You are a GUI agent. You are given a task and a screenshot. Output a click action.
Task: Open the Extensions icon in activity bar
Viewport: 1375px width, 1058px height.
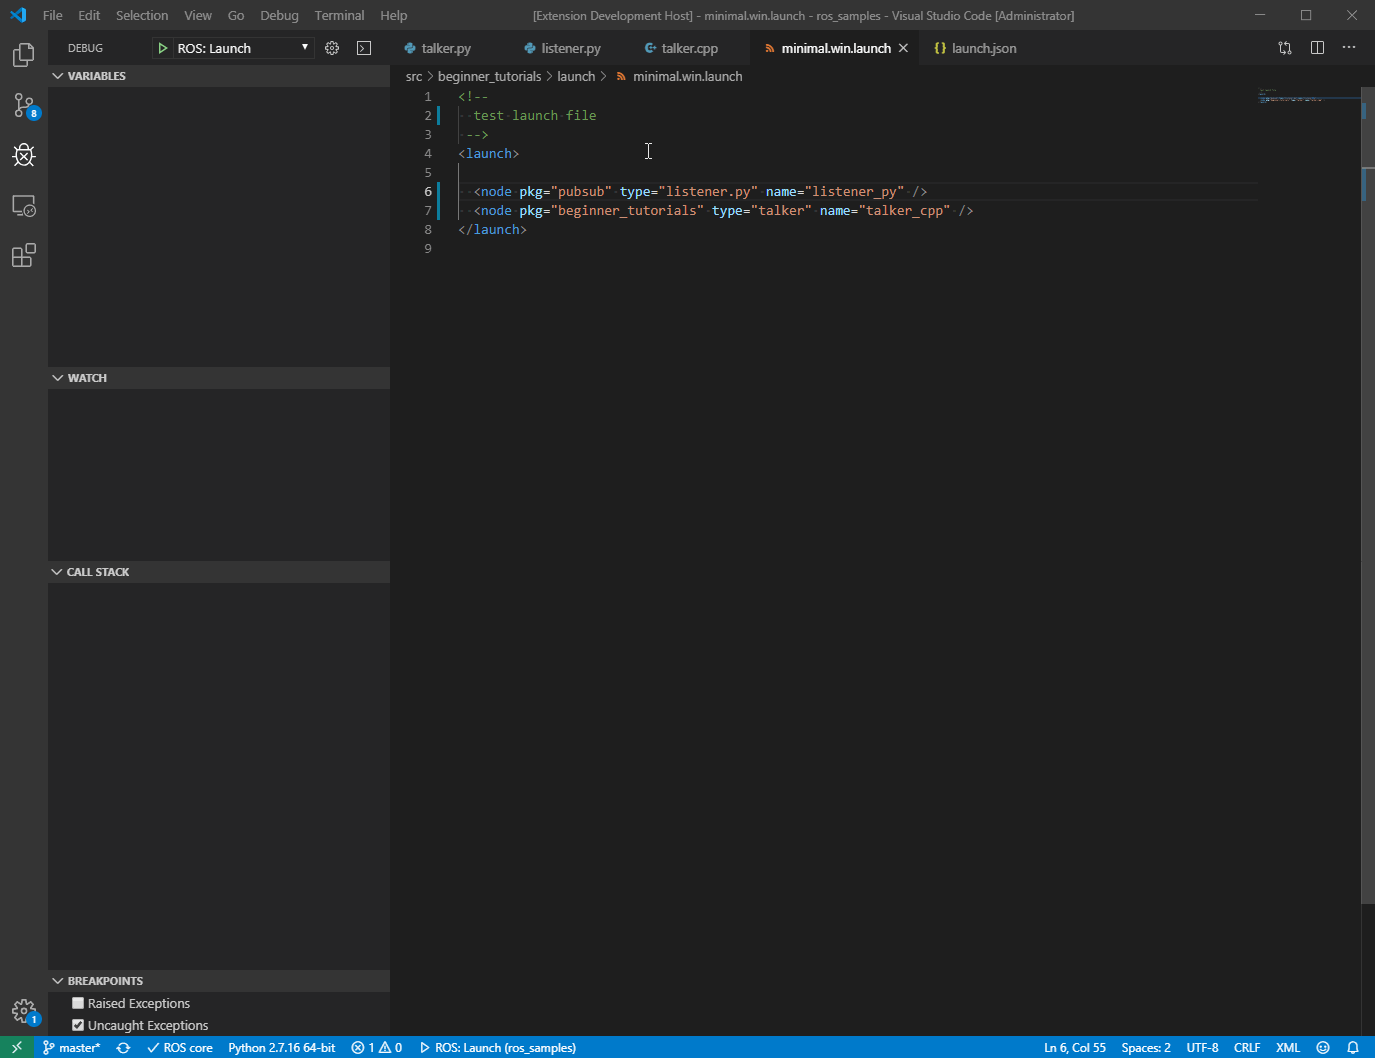23,255
